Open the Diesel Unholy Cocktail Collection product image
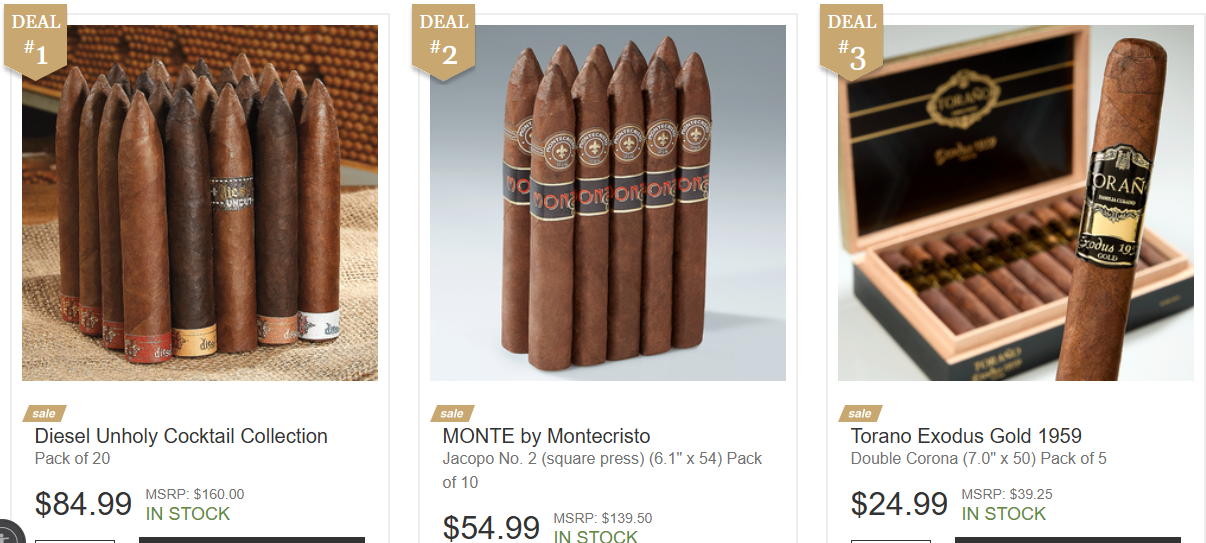The image size is (1206, 543). (x=200, y=203)
